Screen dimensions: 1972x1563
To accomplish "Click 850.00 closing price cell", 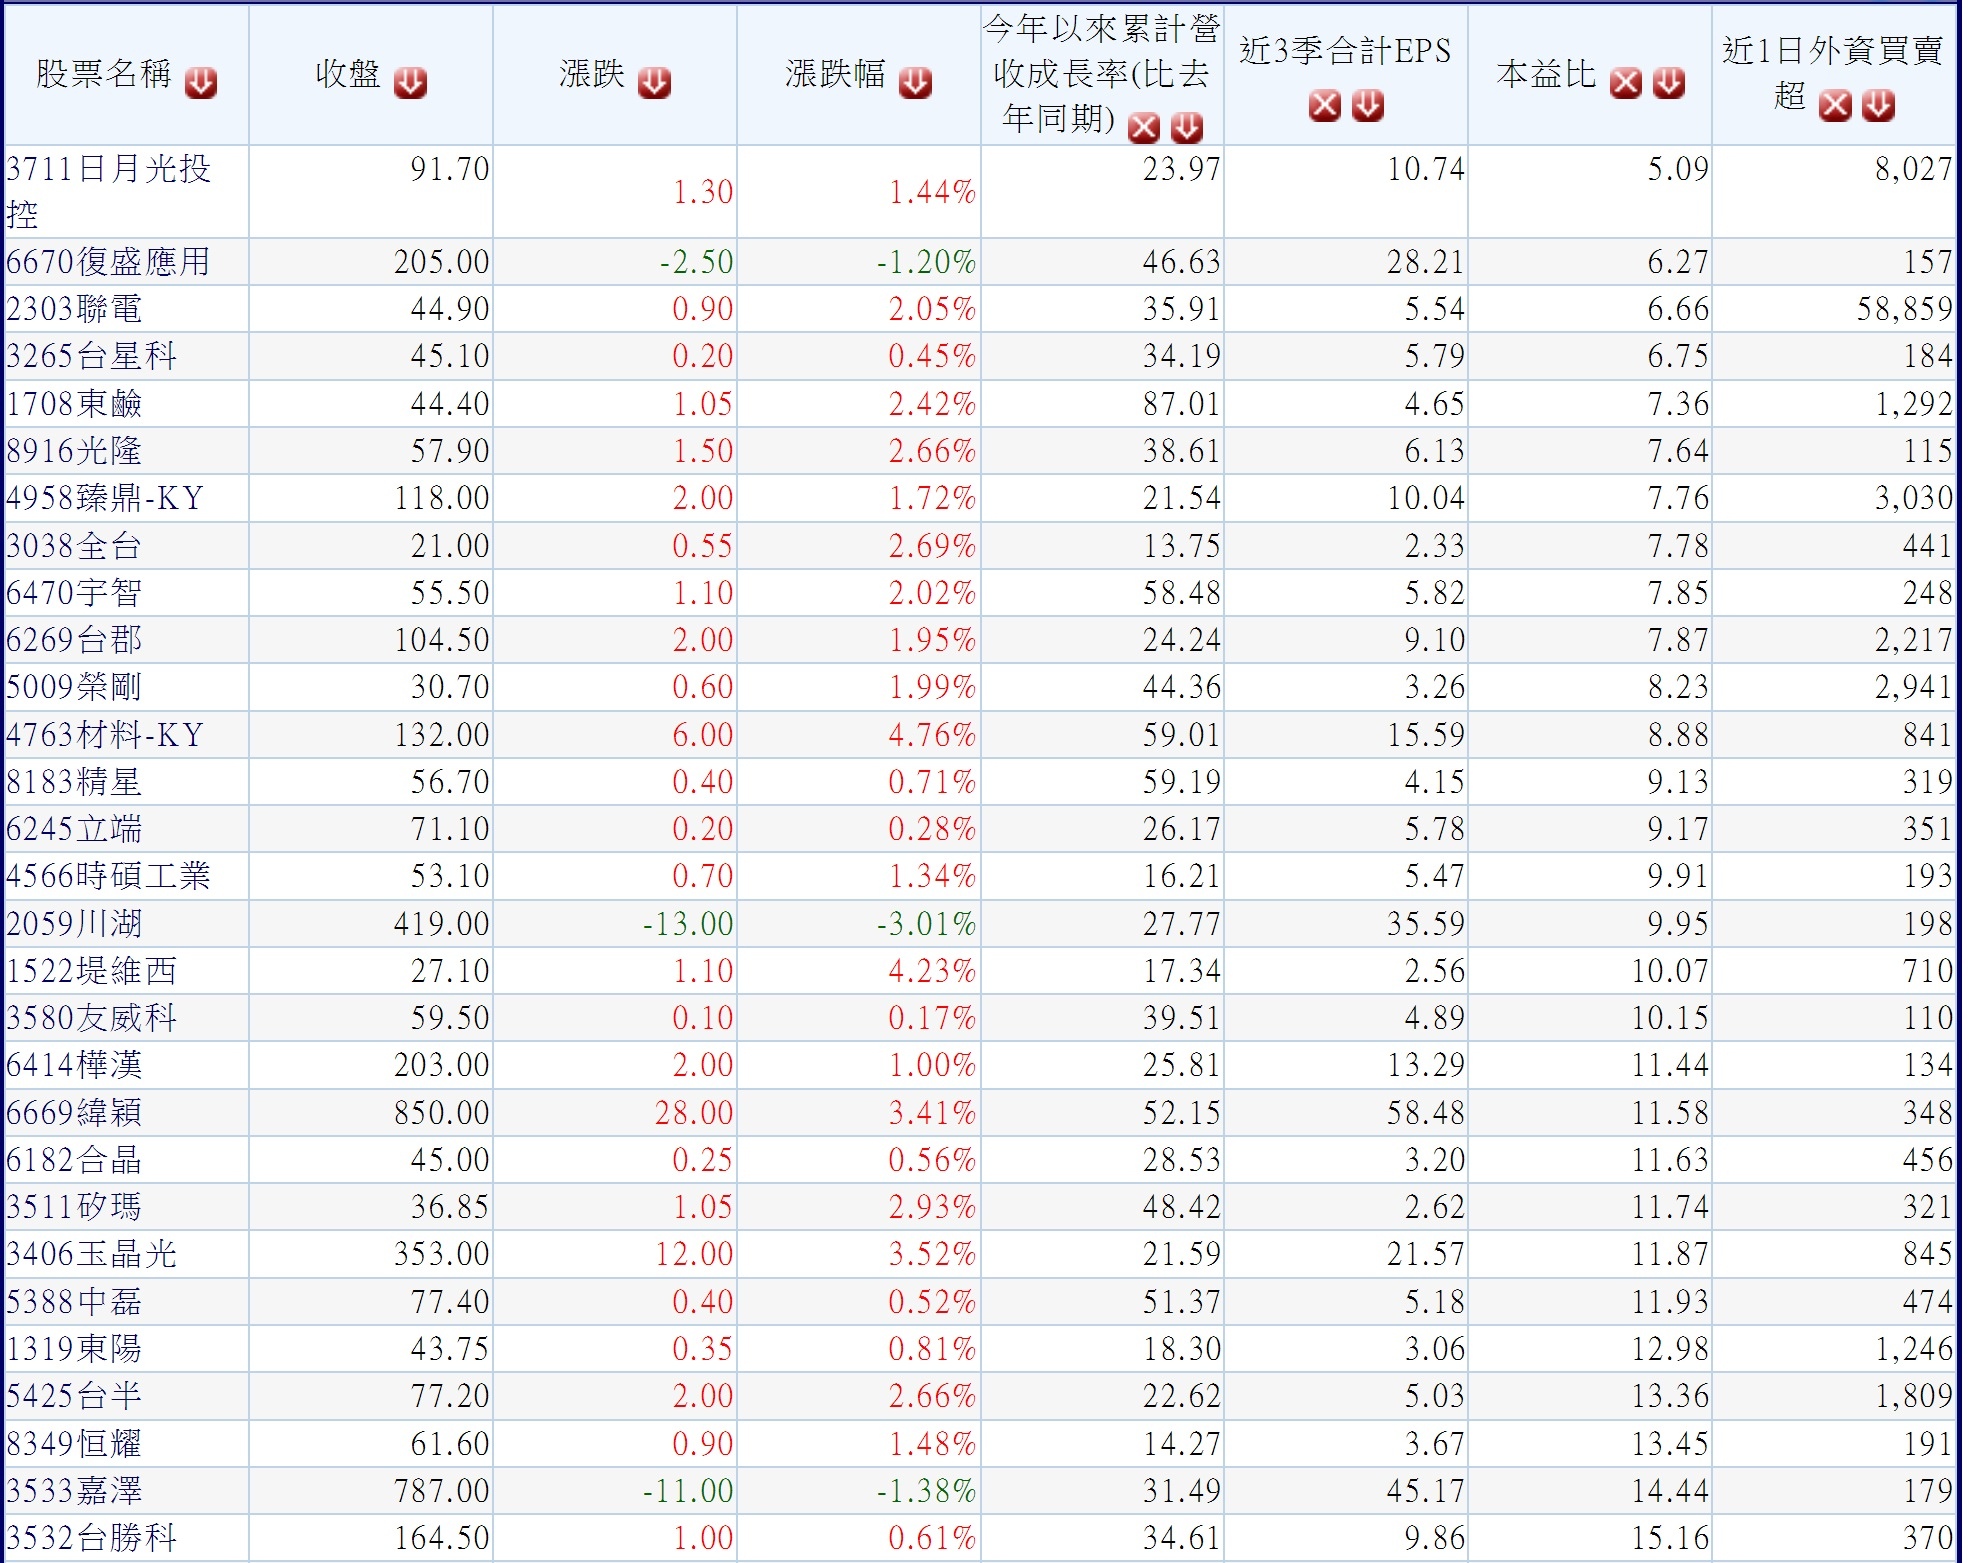I will [x=441, y=1112].
